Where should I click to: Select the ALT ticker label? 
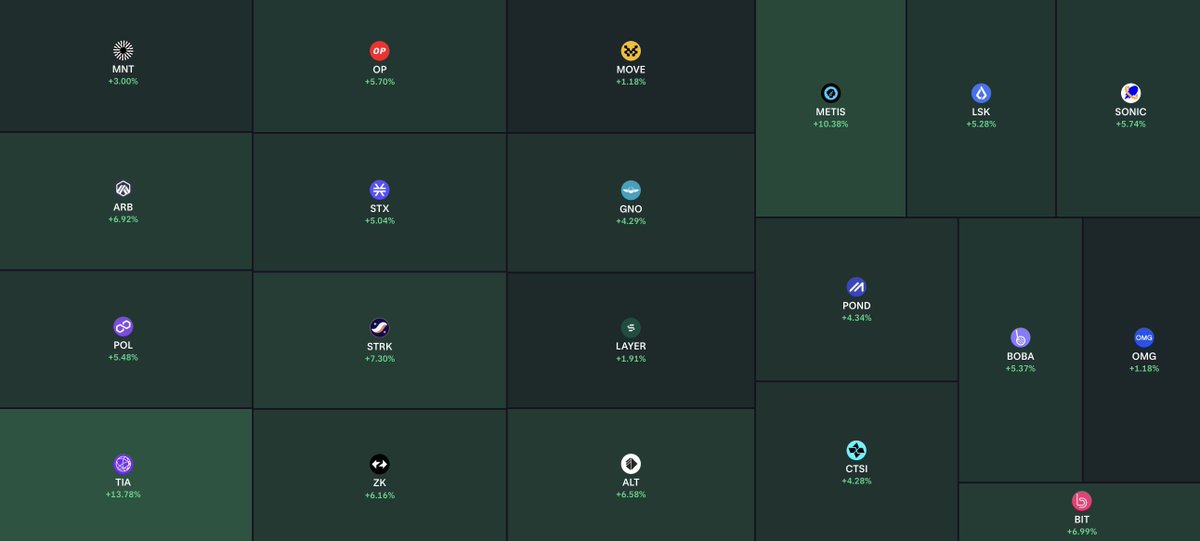(630, 483)
